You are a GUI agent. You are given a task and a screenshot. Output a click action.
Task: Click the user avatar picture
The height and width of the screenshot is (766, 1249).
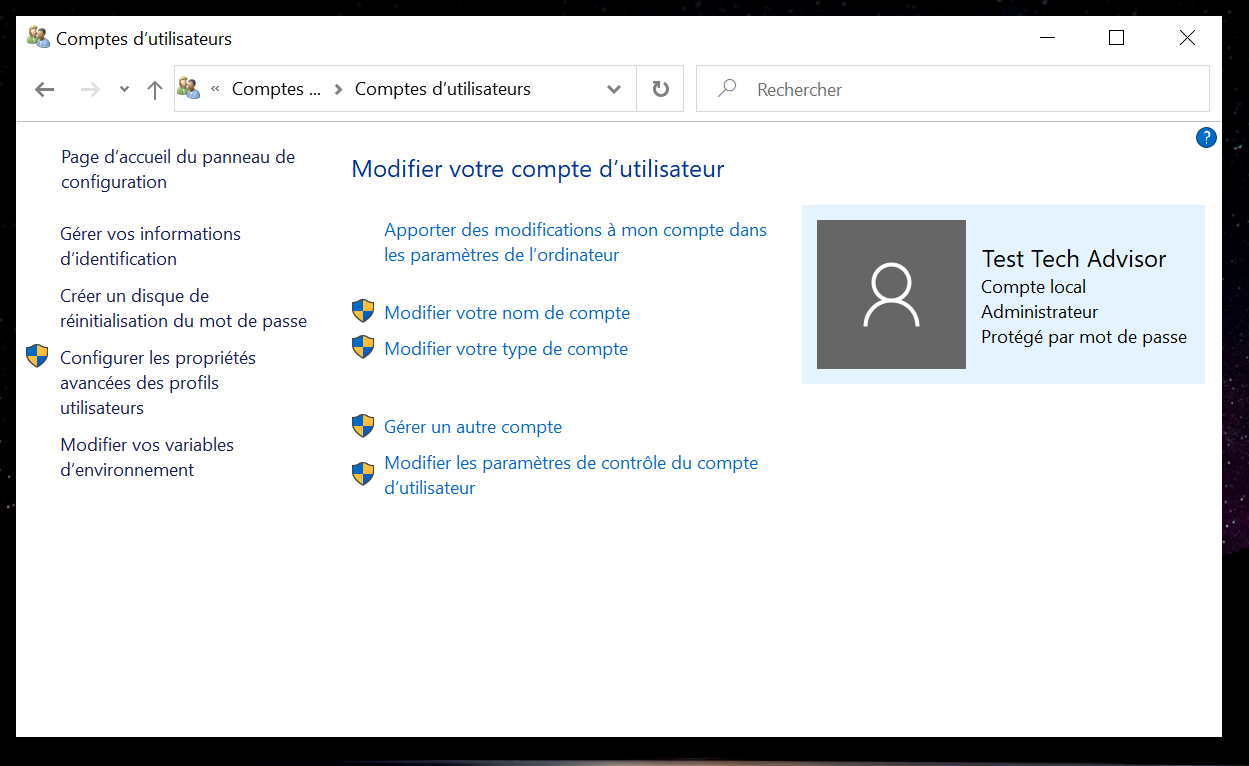(x=891, y=295)
